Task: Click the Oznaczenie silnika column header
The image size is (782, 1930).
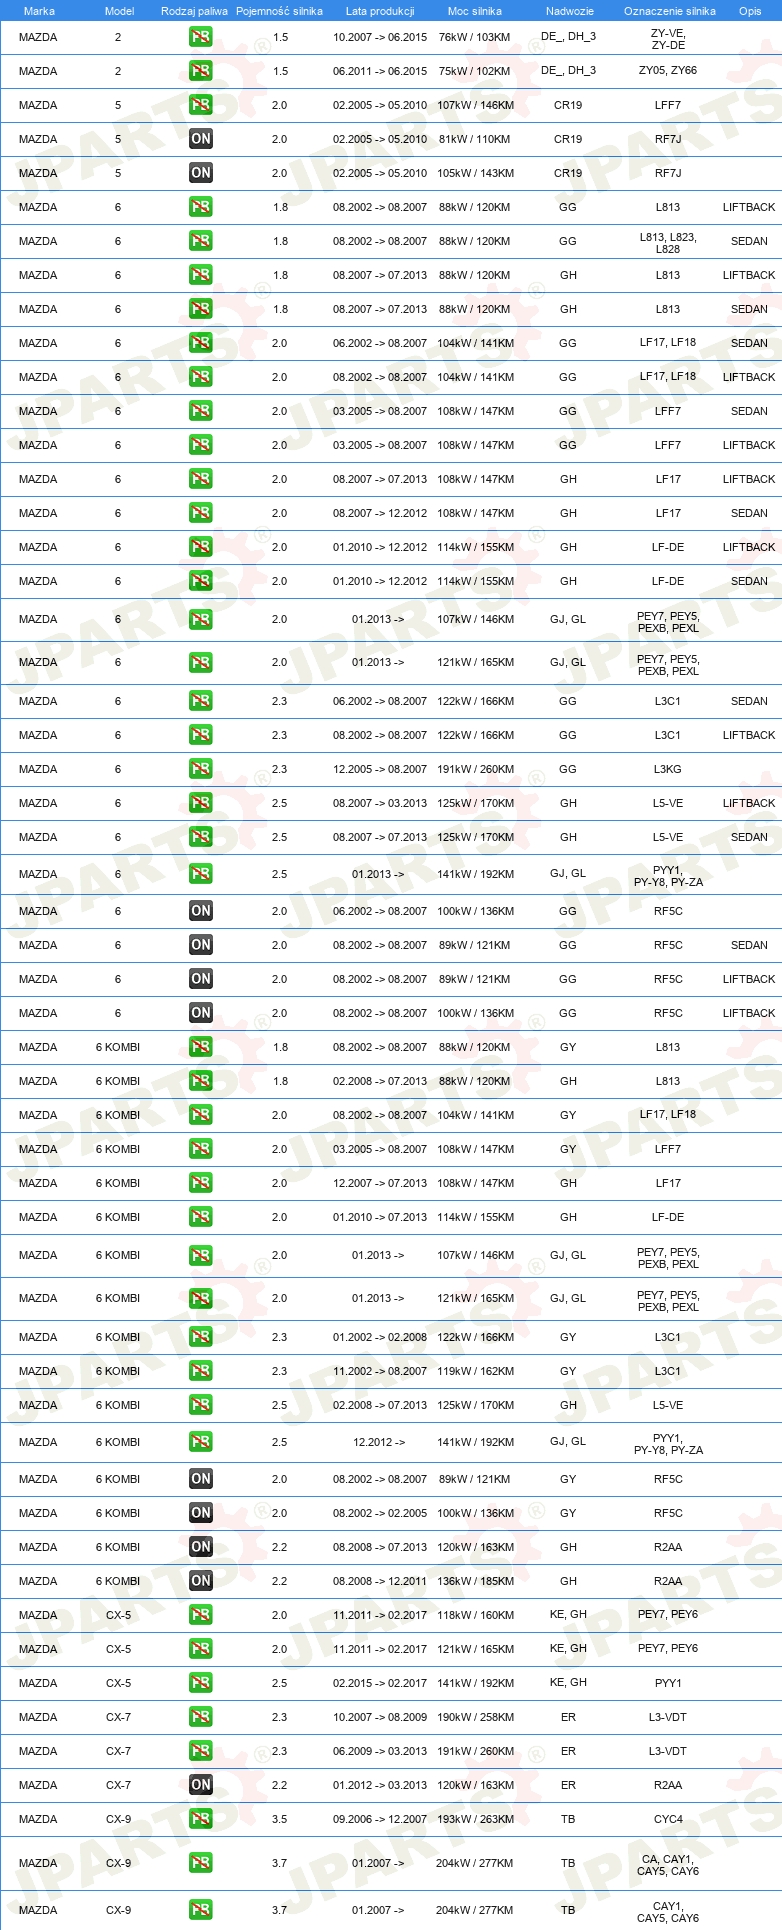Action: tap(669, 11)
